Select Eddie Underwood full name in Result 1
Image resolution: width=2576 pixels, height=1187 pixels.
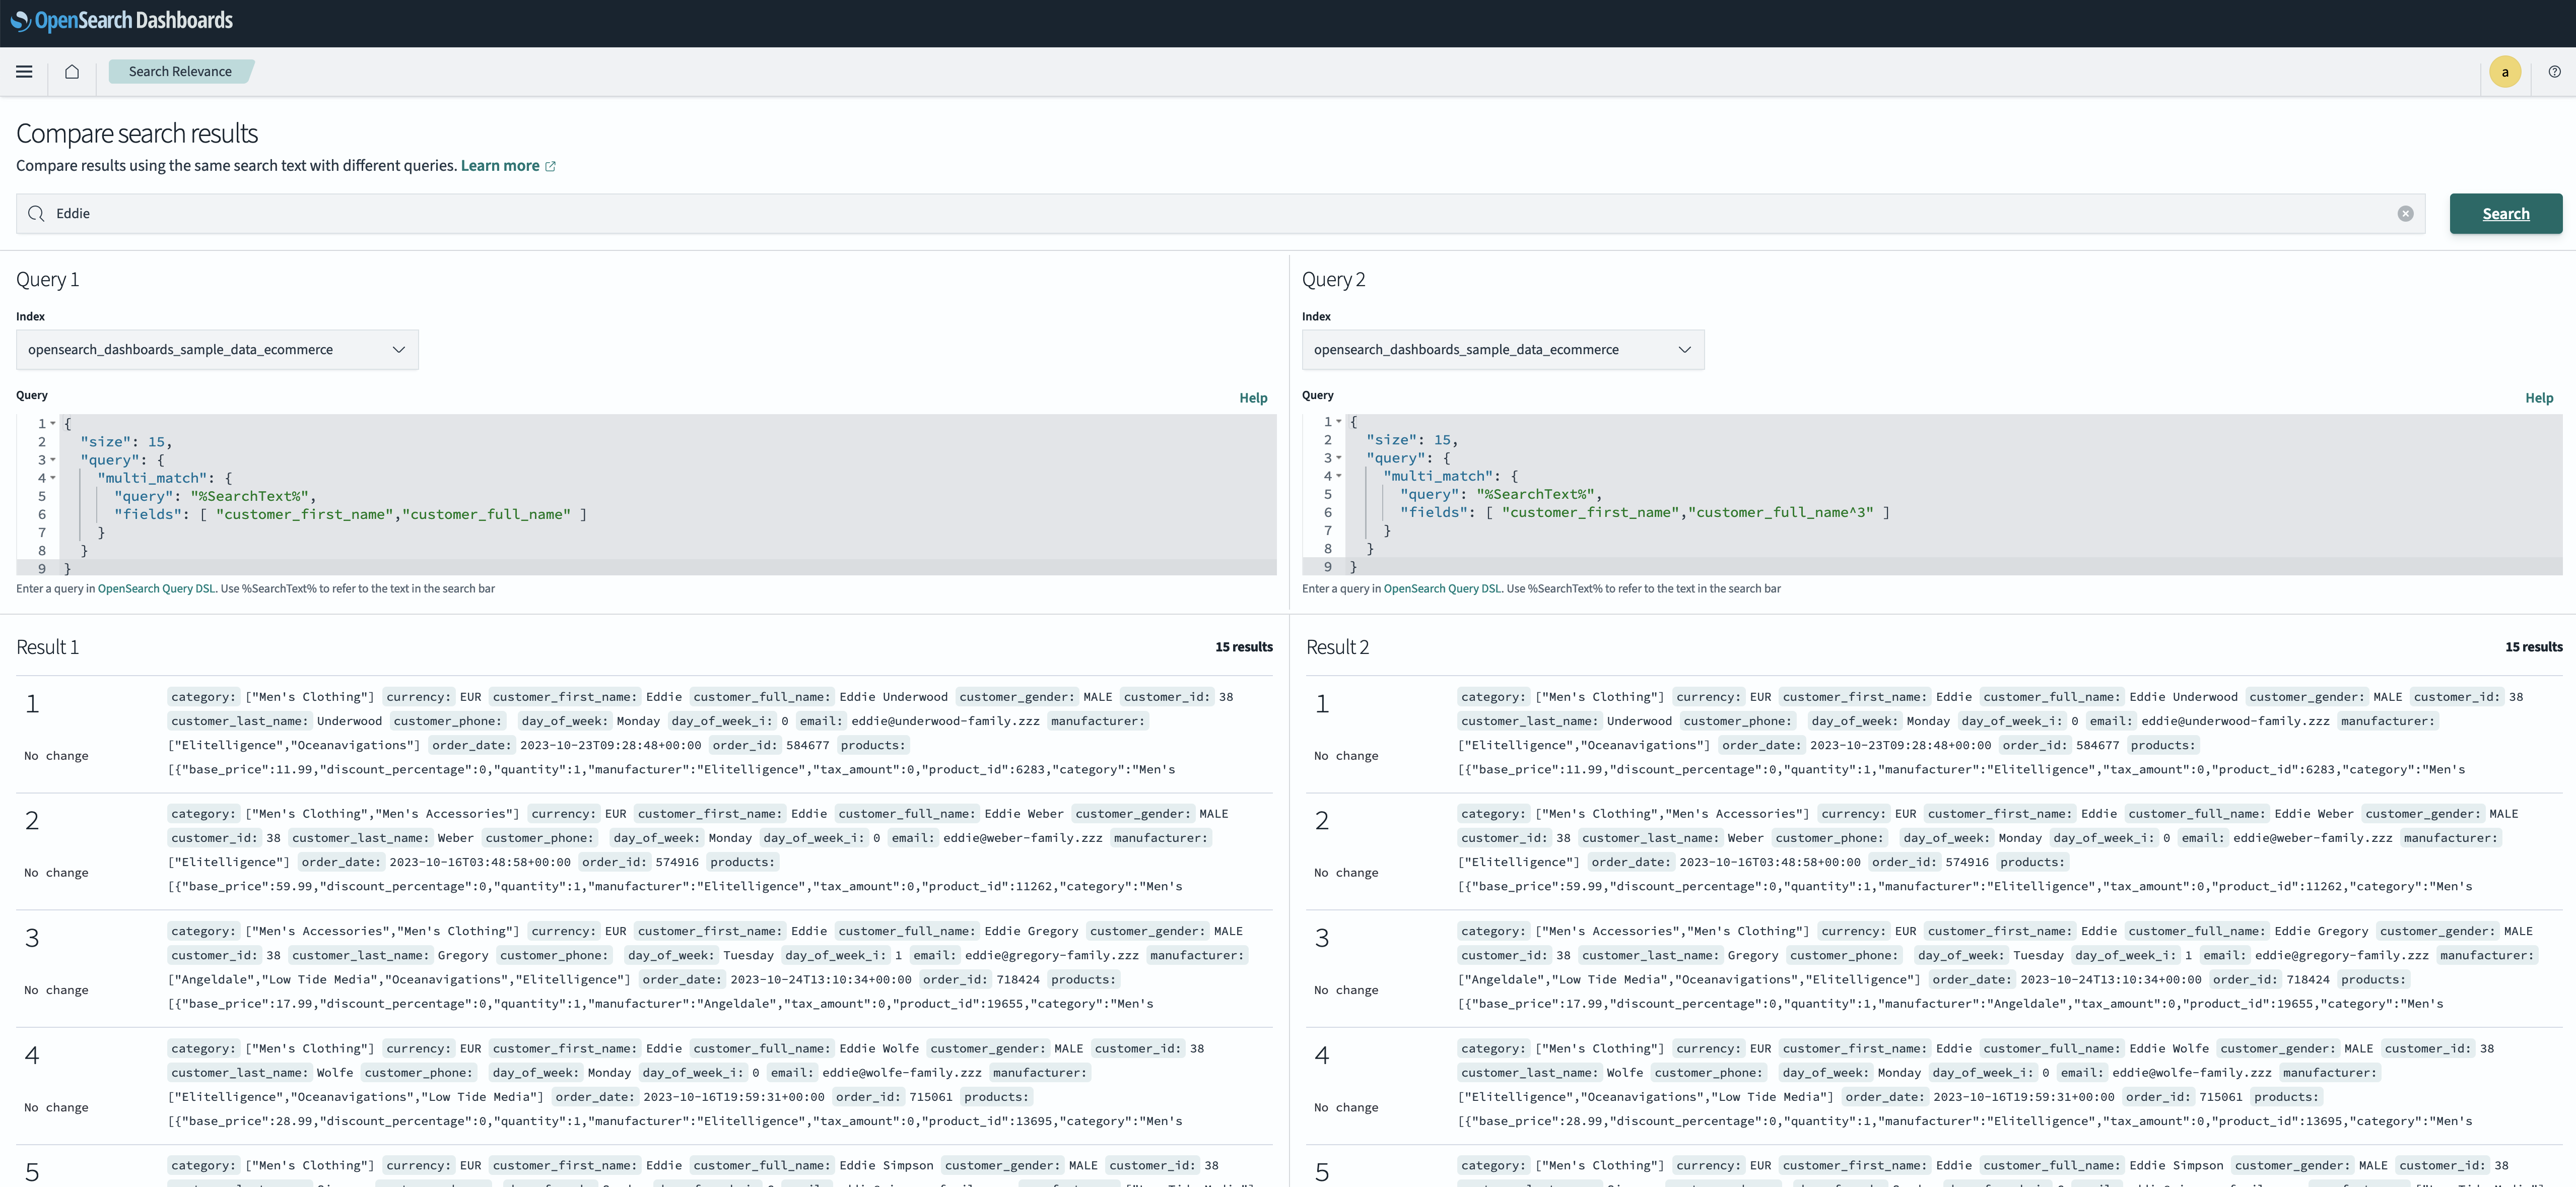point(893,697)
